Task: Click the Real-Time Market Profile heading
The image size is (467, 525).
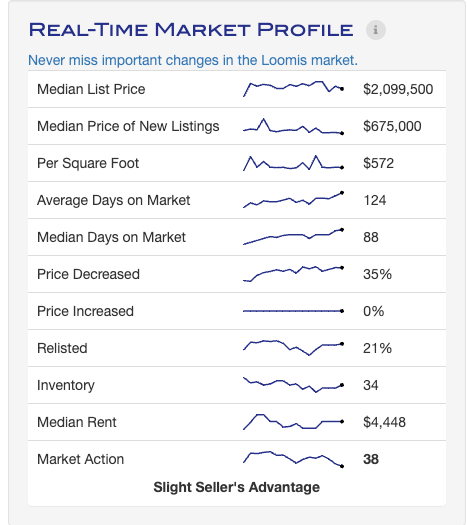Action: click(191, 30)
